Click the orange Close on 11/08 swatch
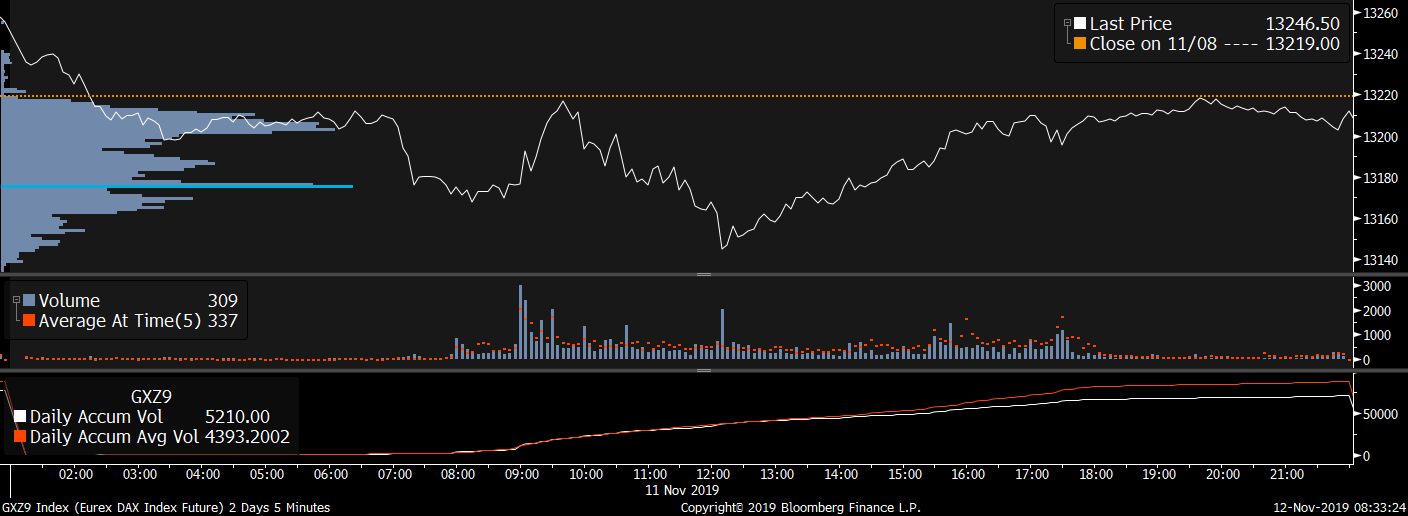The height and width of the screenshot is (516, 1408). click(x=1080, y=44)
